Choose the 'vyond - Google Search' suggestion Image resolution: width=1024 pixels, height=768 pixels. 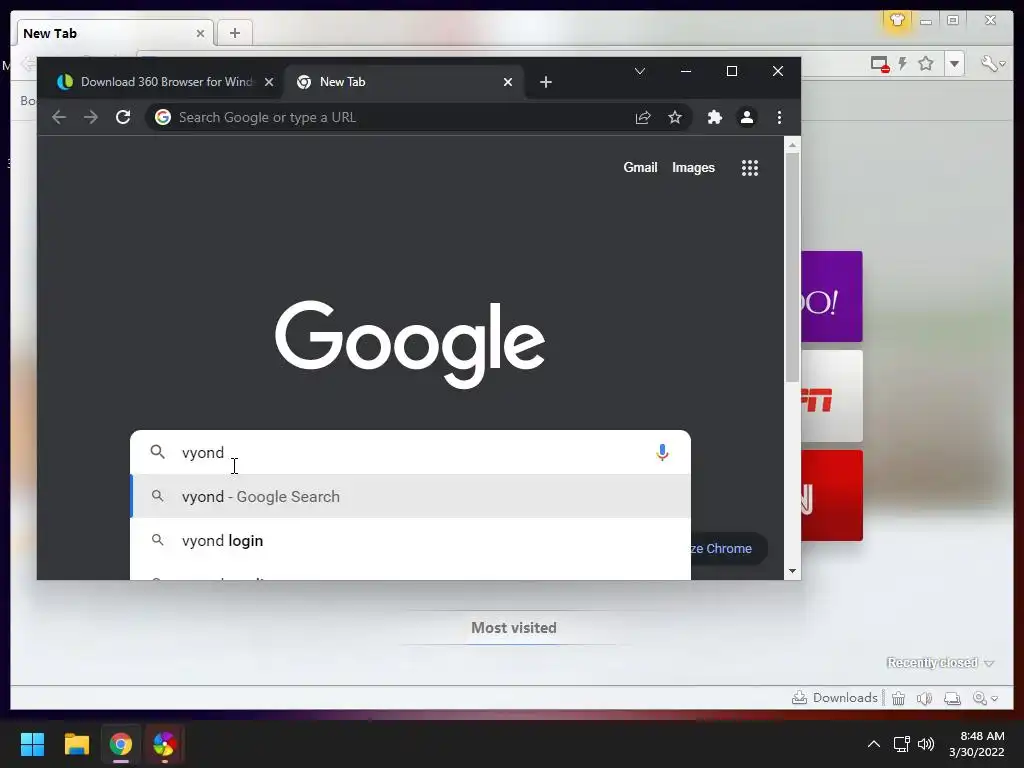click(410, 496)
